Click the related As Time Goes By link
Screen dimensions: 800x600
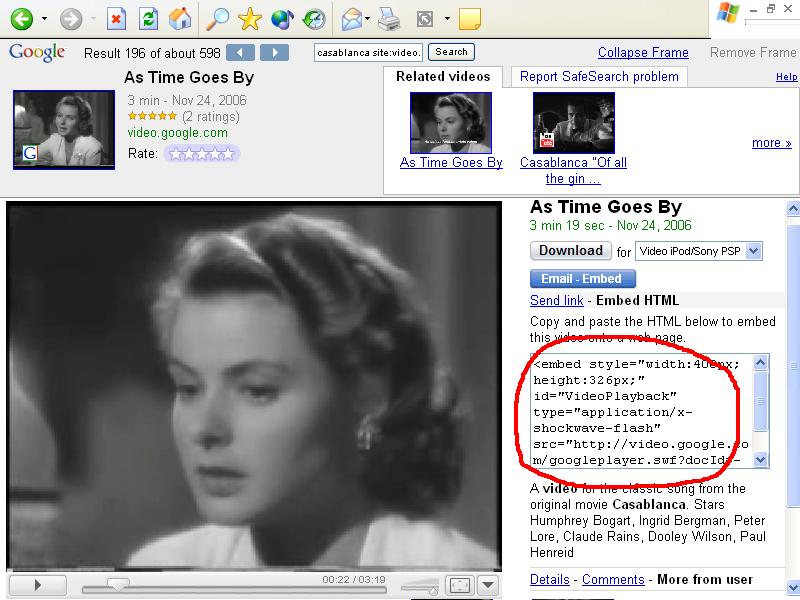pos(451,162)
